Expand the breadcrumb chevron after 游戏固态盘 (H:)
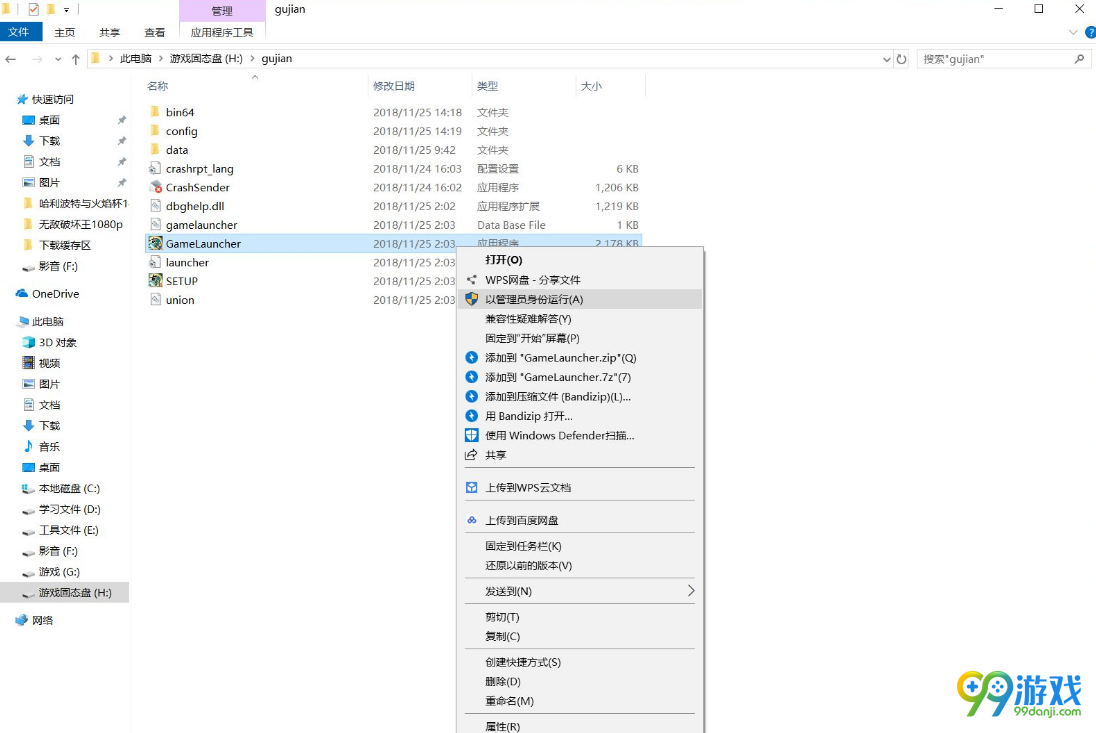The height and width of the screenshot is (733, 1096). 252,59
